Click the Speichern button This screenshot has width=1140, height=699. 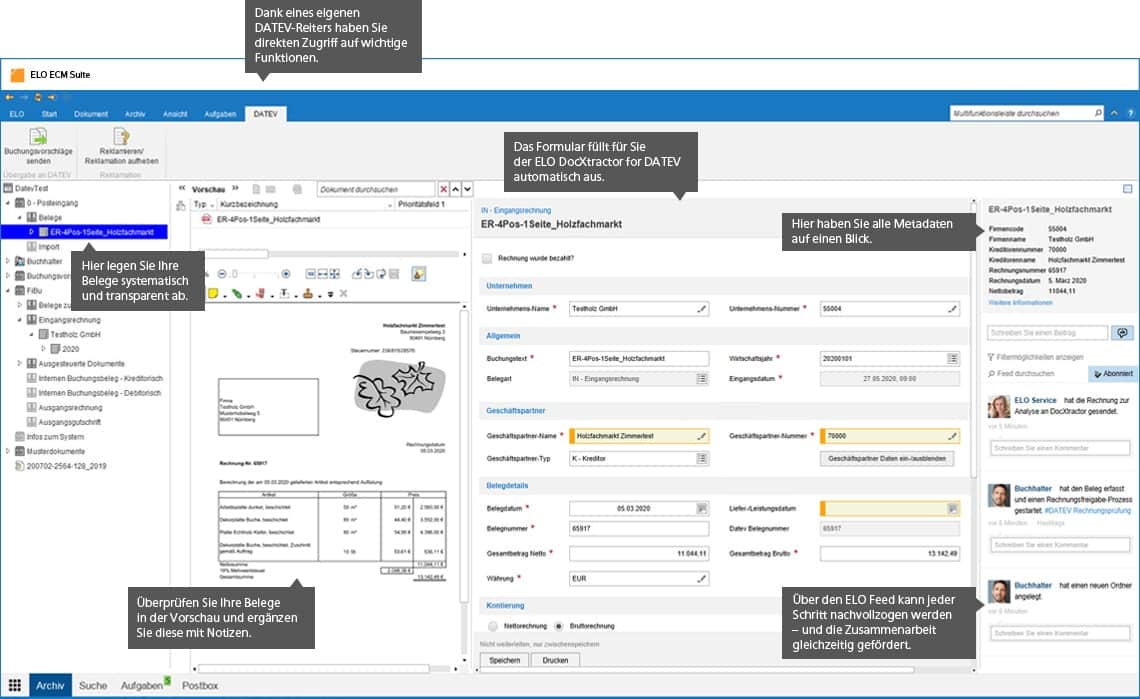pos(504,660)
